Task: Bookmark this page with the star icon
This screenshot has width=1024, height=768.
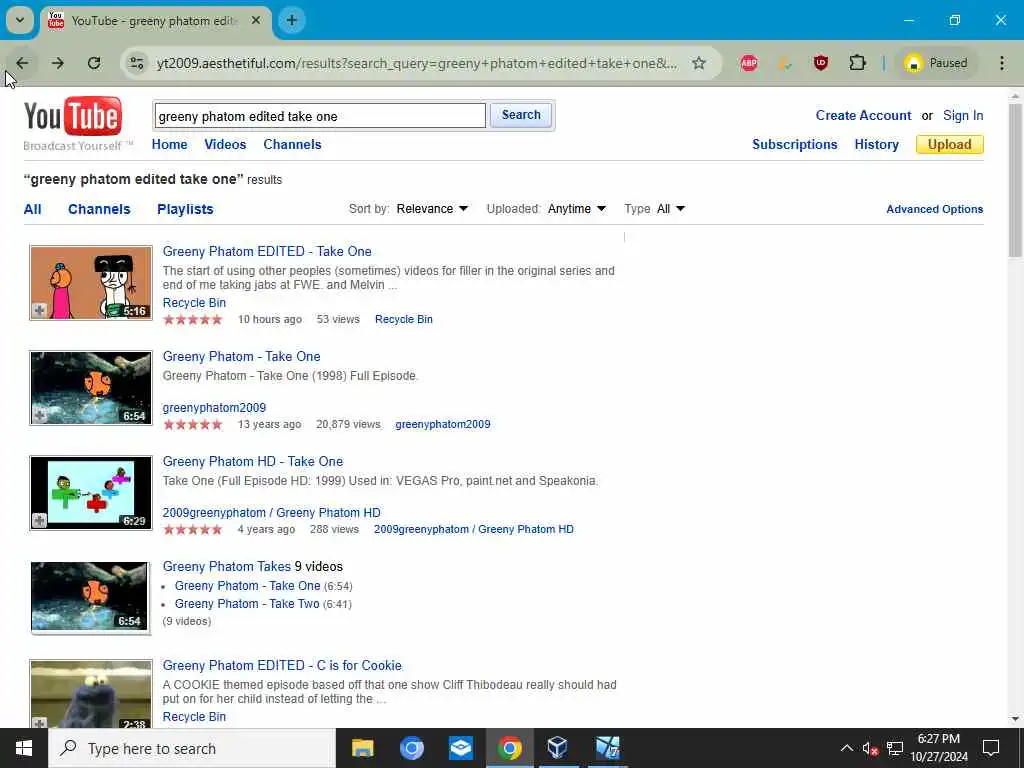Action: point(699,63)
